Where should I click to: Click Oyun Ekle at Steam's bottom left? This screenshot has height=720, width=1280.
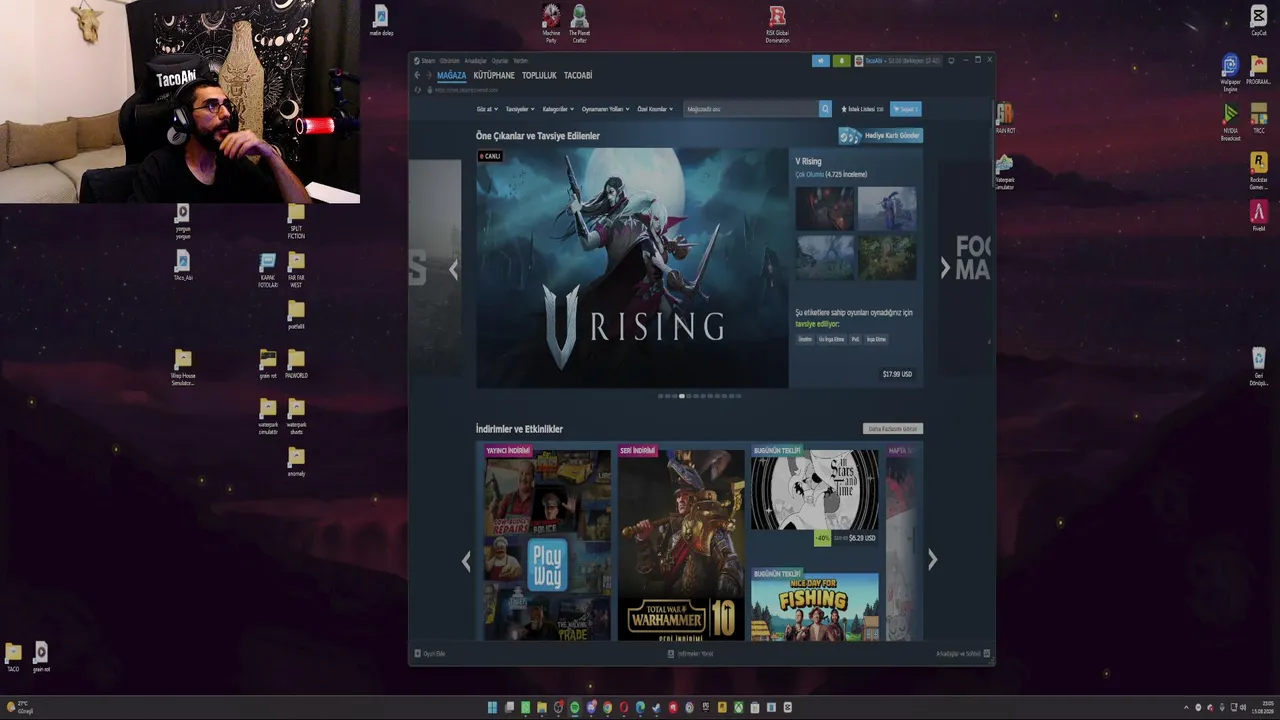point(431,654)
